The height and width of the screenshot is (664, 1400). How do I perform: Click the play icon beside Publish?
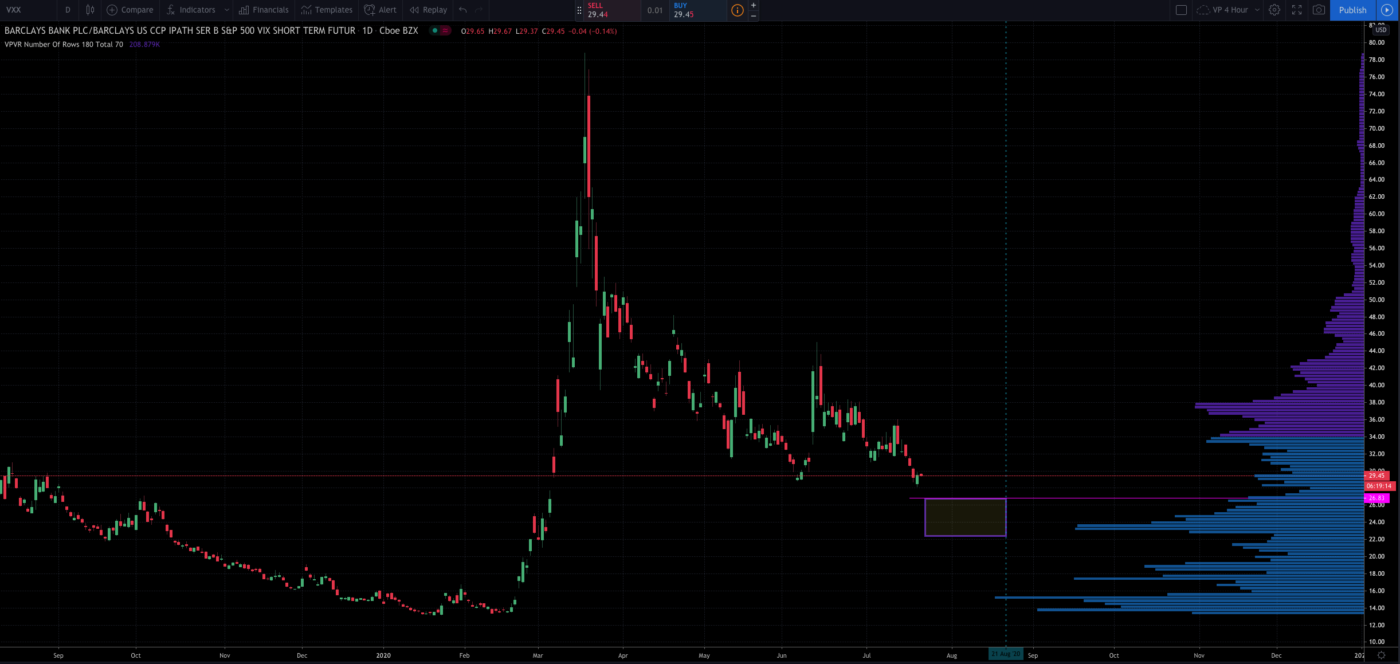point(1386,10)
